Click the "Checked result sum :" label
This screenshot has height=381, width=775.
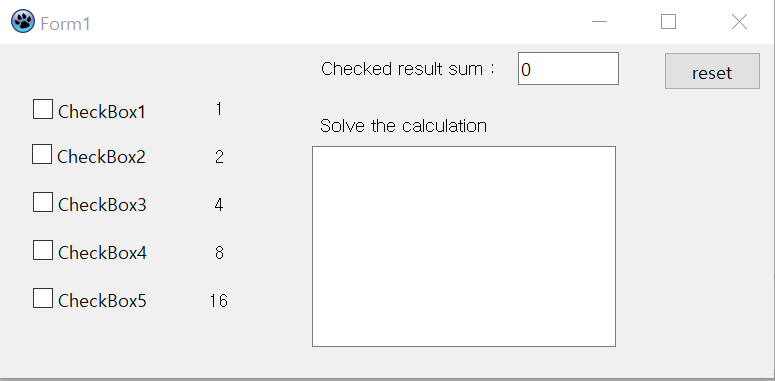coord(408,69)
